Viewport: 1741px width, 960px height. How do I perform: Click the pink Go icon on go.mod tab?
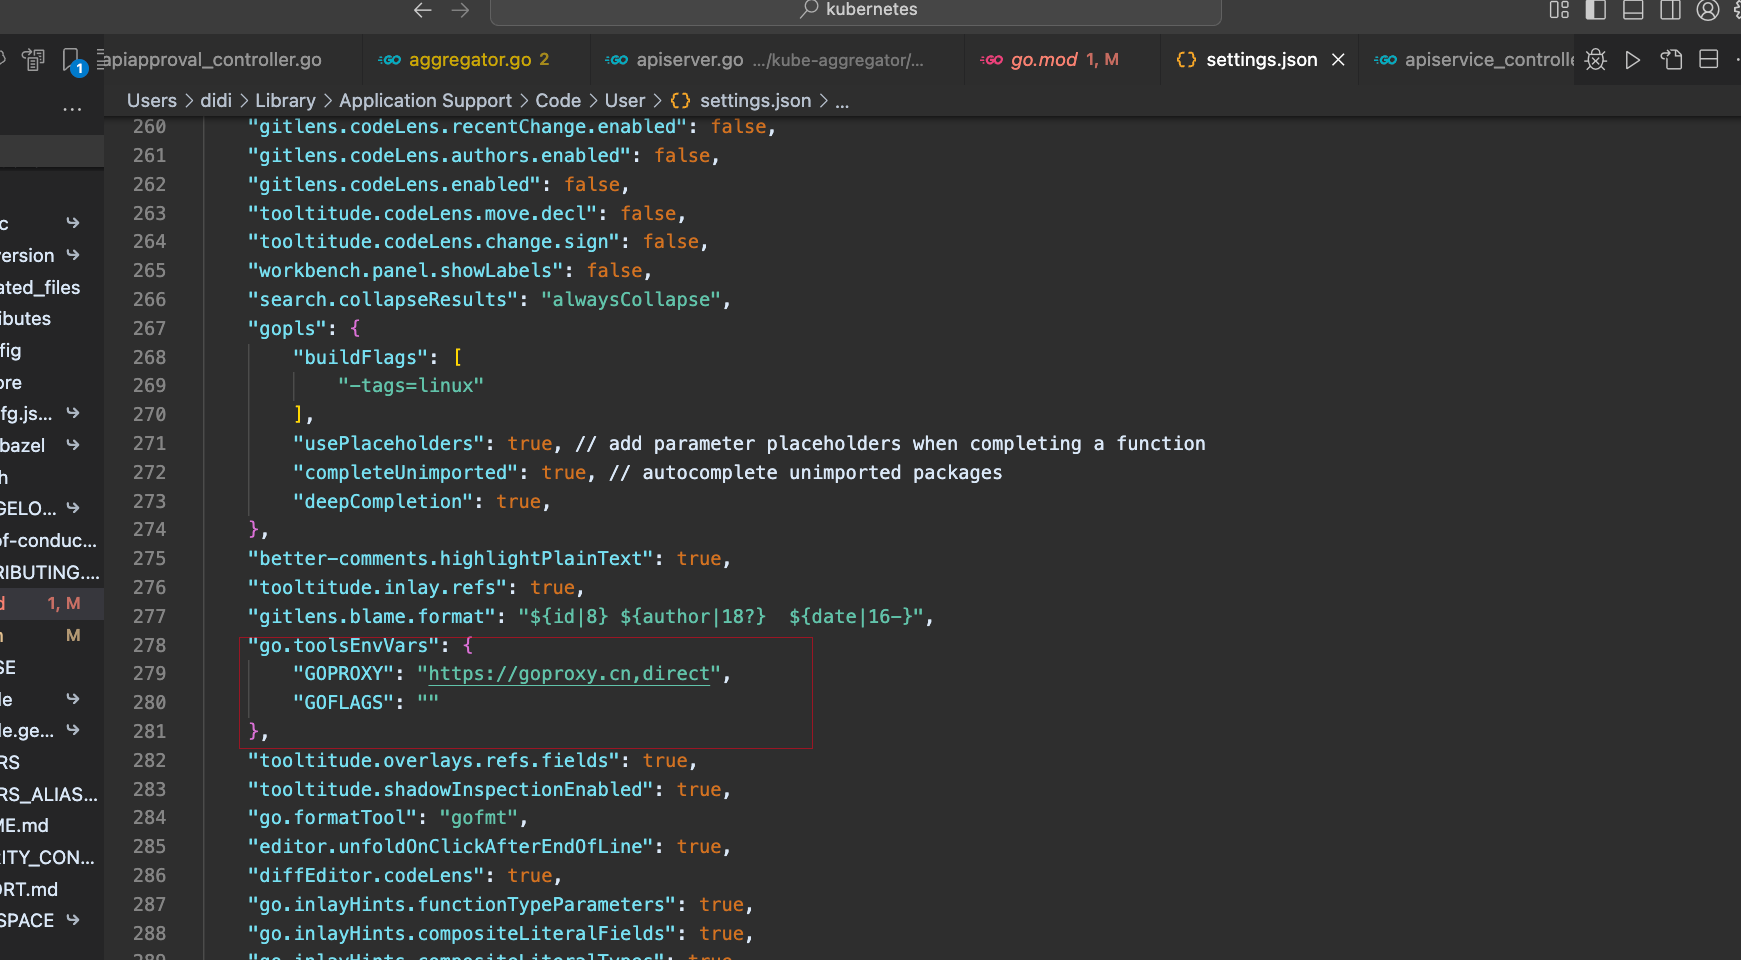pos(991,60)
